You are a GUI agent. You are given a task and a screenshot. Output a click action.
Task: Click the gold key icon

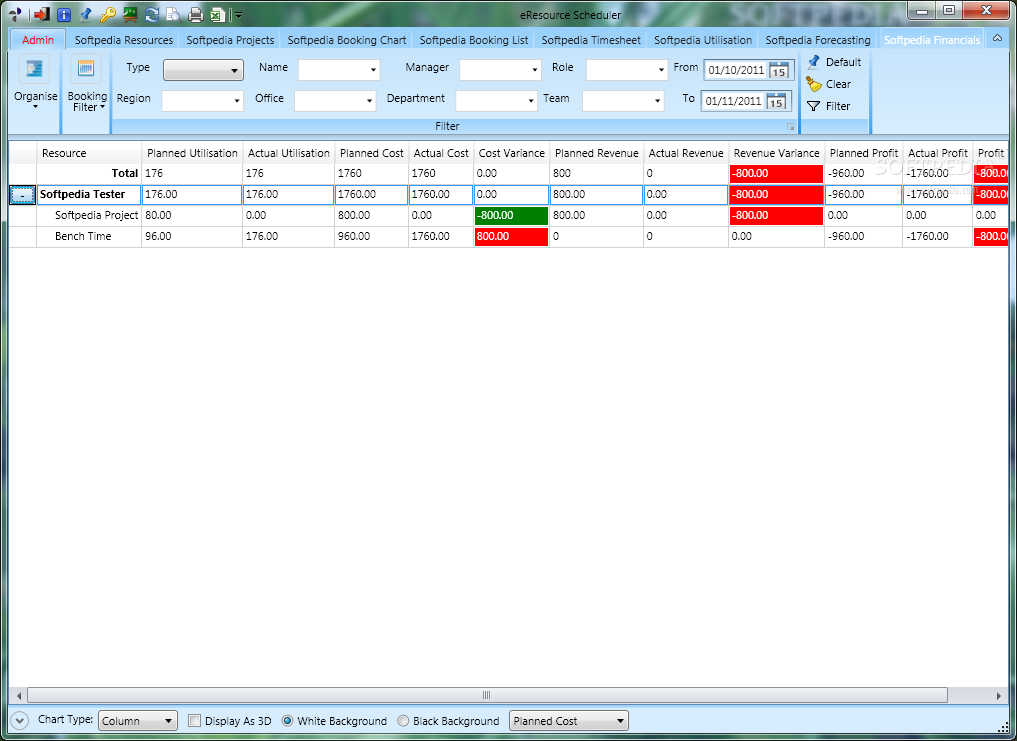[107, 14]
